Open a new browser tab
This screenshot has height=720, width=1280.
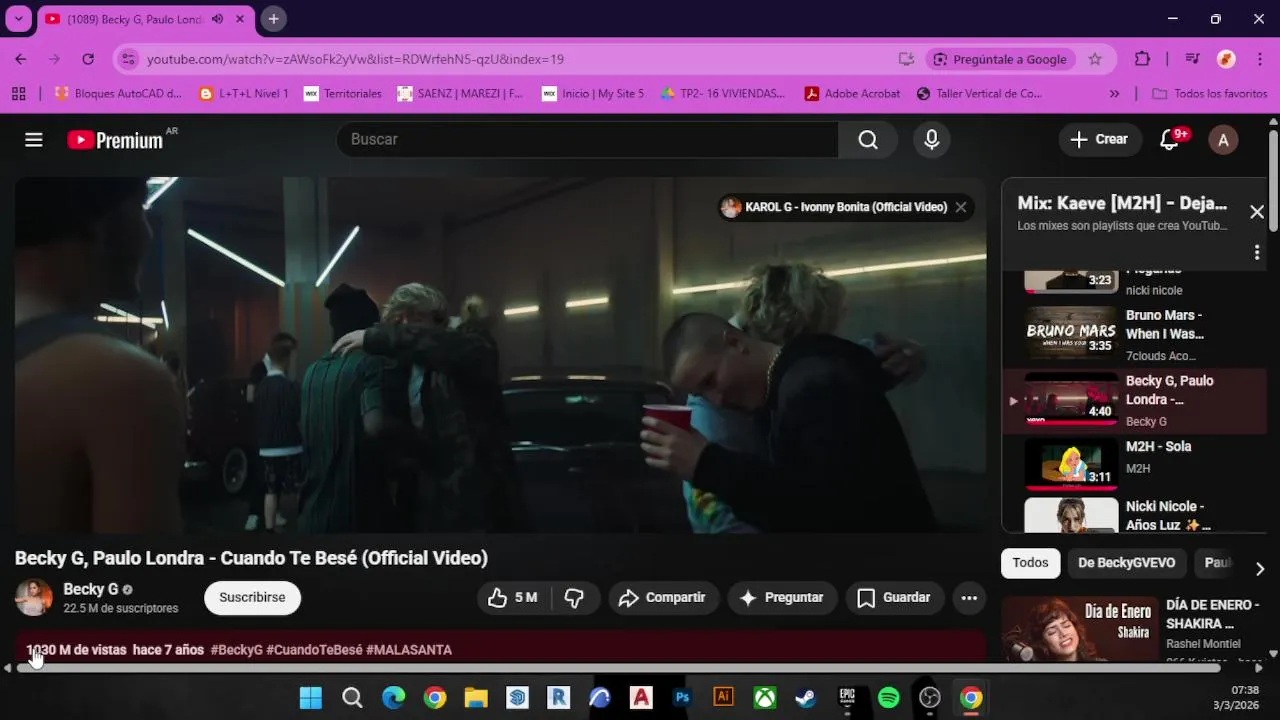click(273, 19)
